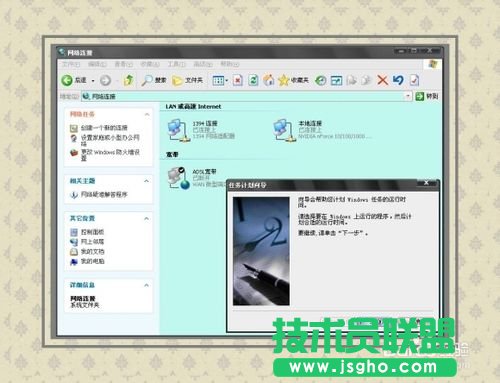
Task: Select the ADSL宽带 broadband connection icon
Action: [x=179, y=178]
